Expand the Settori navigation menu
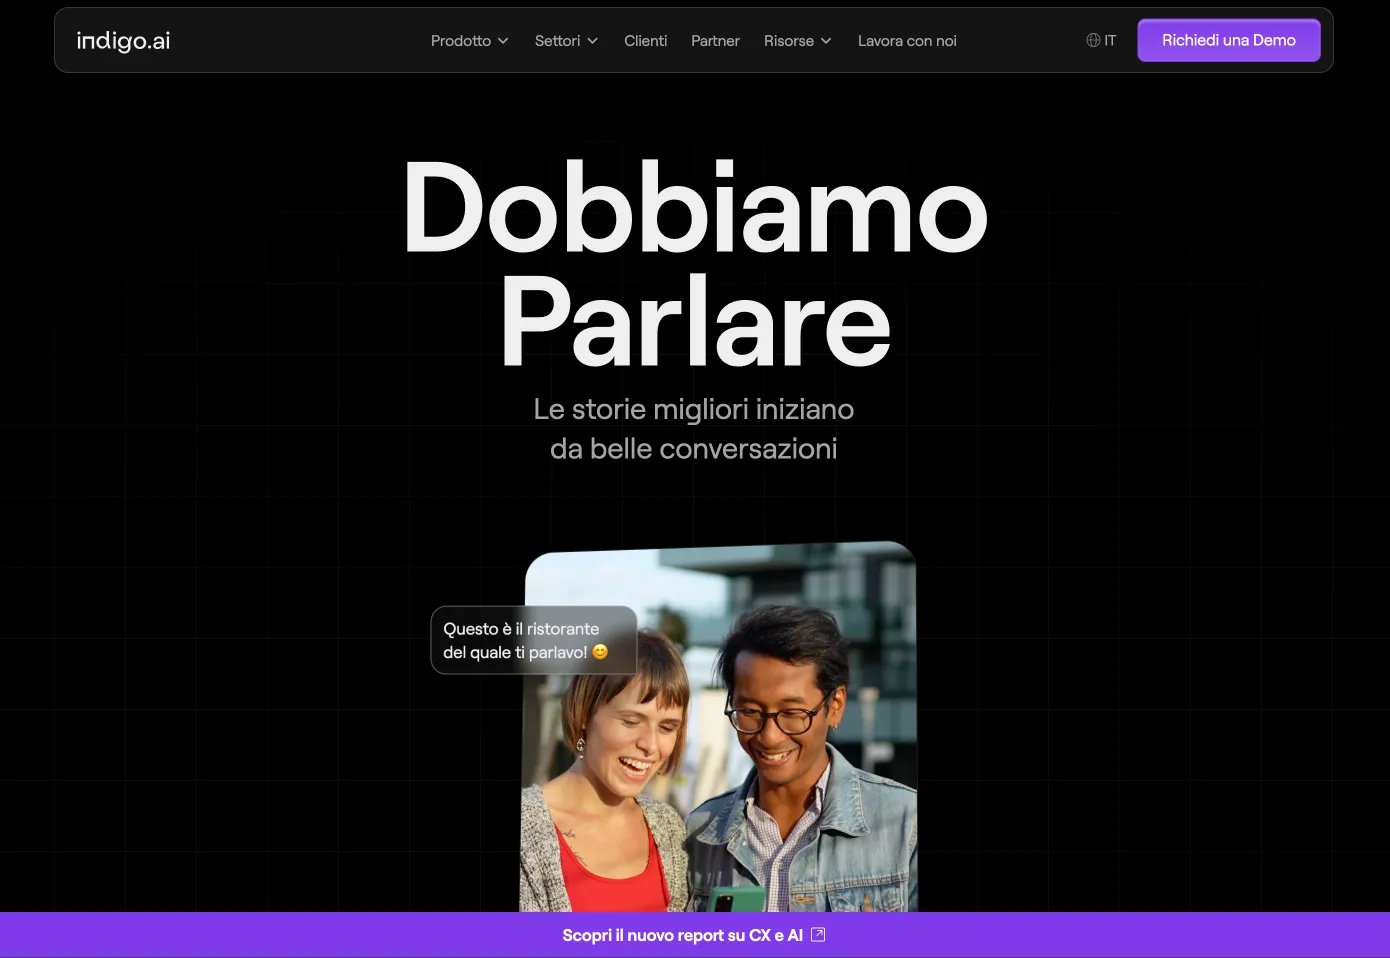Screen dimensions: 1390x958 click(558, 41)
